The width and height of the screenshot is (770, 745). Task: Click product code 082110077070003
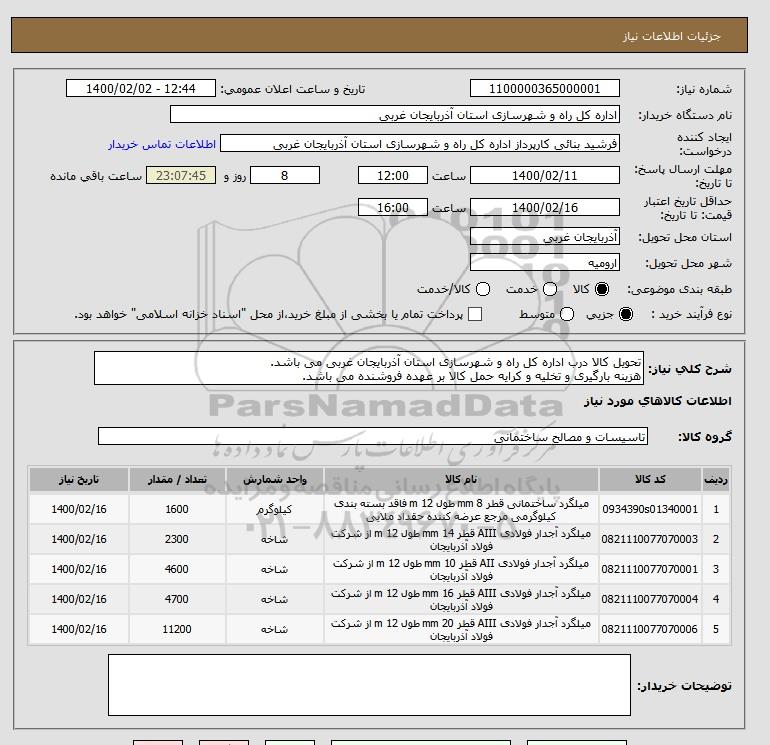pos(650,539)
